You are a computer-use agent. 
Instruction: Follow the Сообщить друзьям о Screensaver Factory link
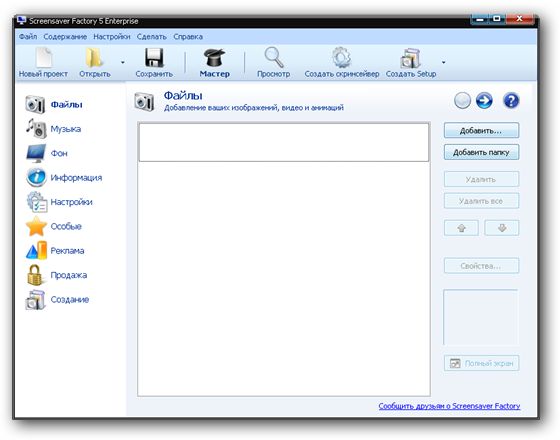pyautogui.click(x=449, y=406)
